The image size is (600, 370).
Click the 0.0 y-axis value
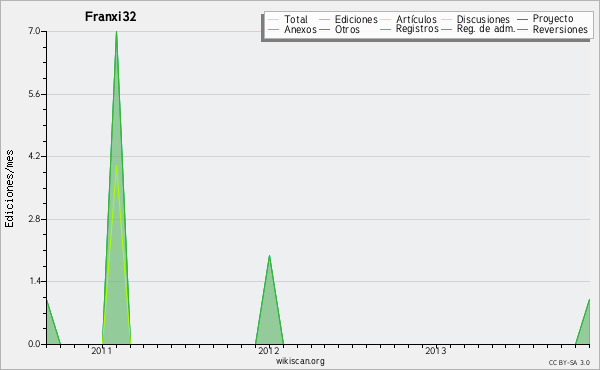[34, 344]
